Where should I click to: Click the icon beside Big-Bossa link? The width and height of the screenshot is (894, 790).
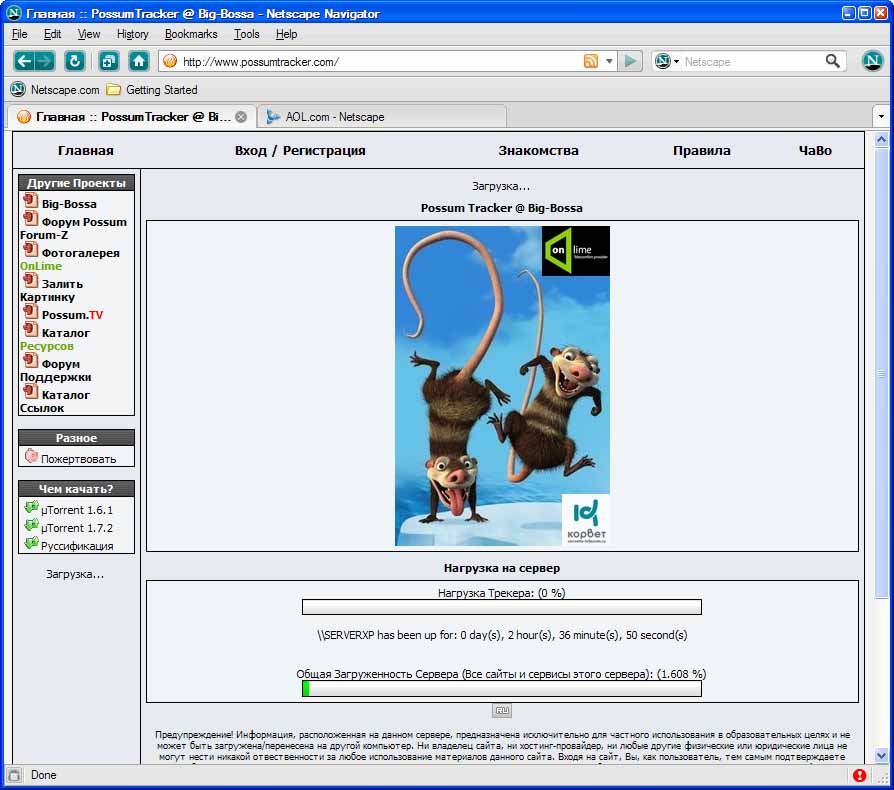tap(30, 201)
